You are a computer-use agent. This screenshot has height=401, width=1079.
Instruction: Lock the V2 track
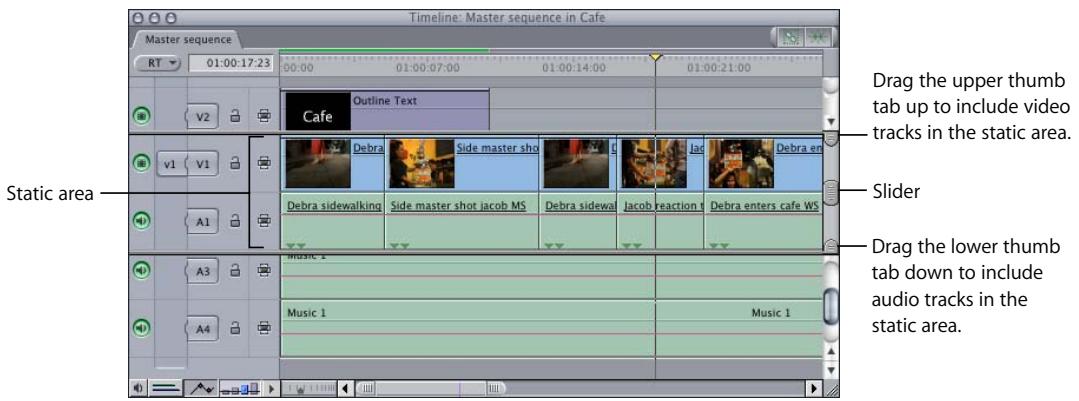[234, 117]
